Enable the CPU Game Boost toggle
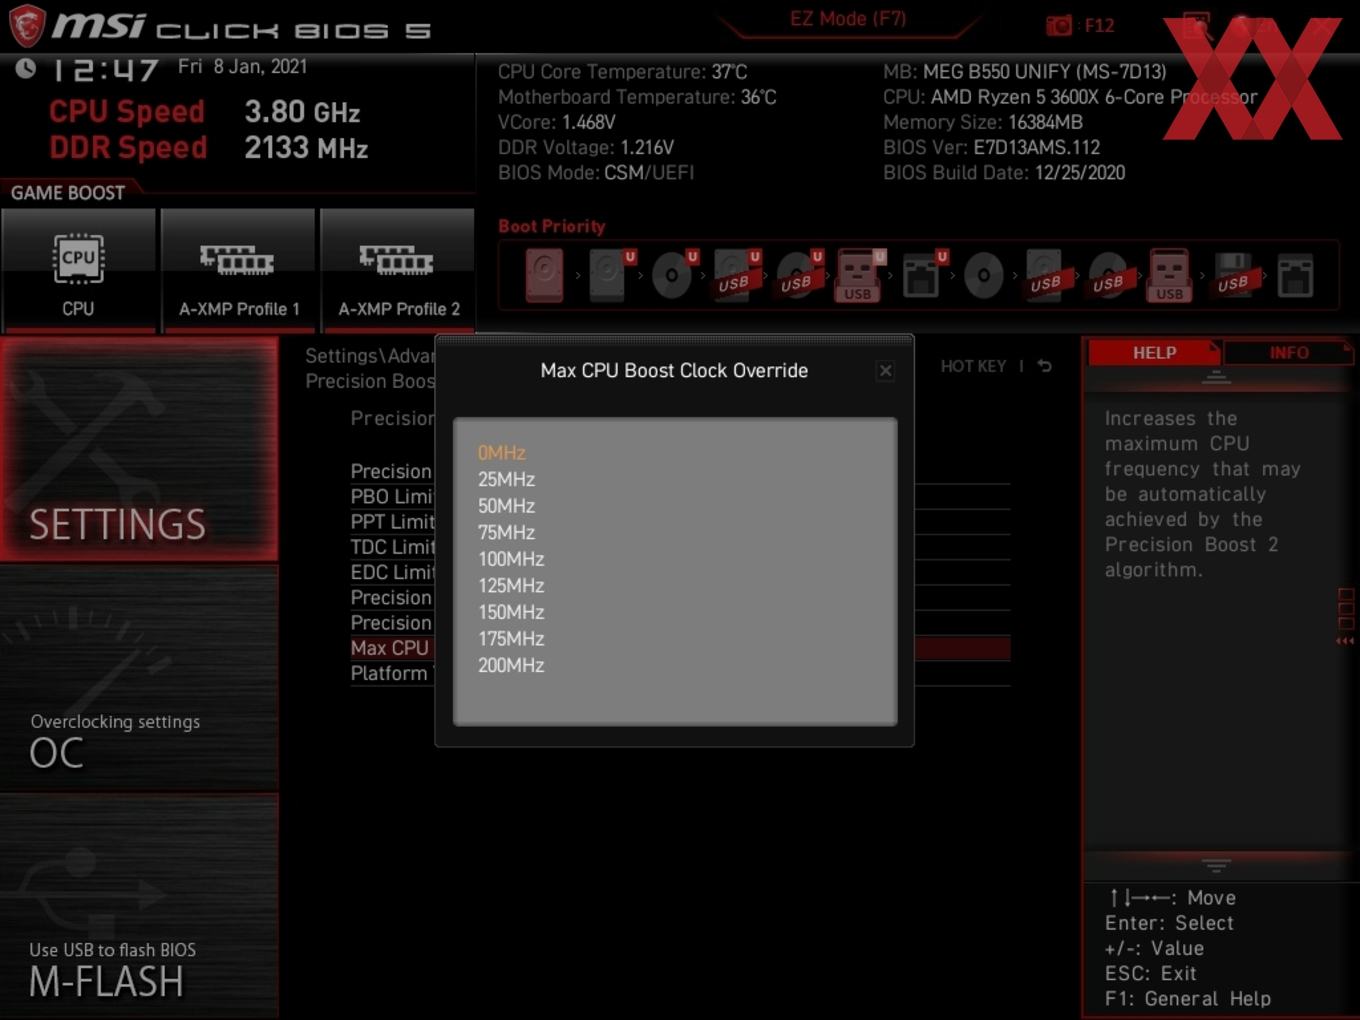Viewport: 1360px width, 1020px height. pyautogui.click(x=78, y=270)
